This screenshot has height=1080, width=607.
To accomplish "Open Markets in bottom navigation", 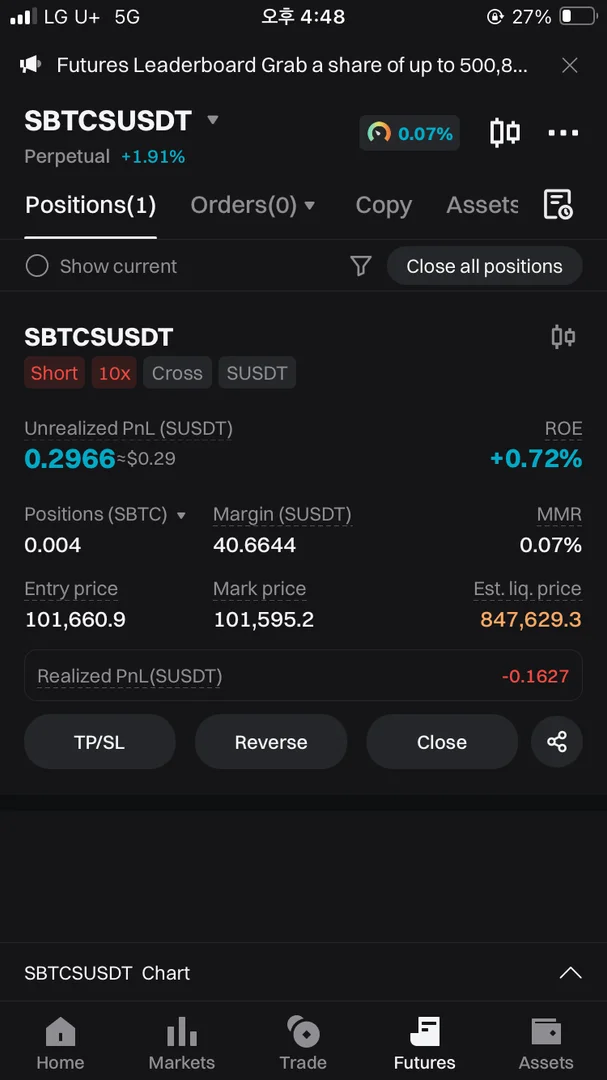I will (181, 1043).
